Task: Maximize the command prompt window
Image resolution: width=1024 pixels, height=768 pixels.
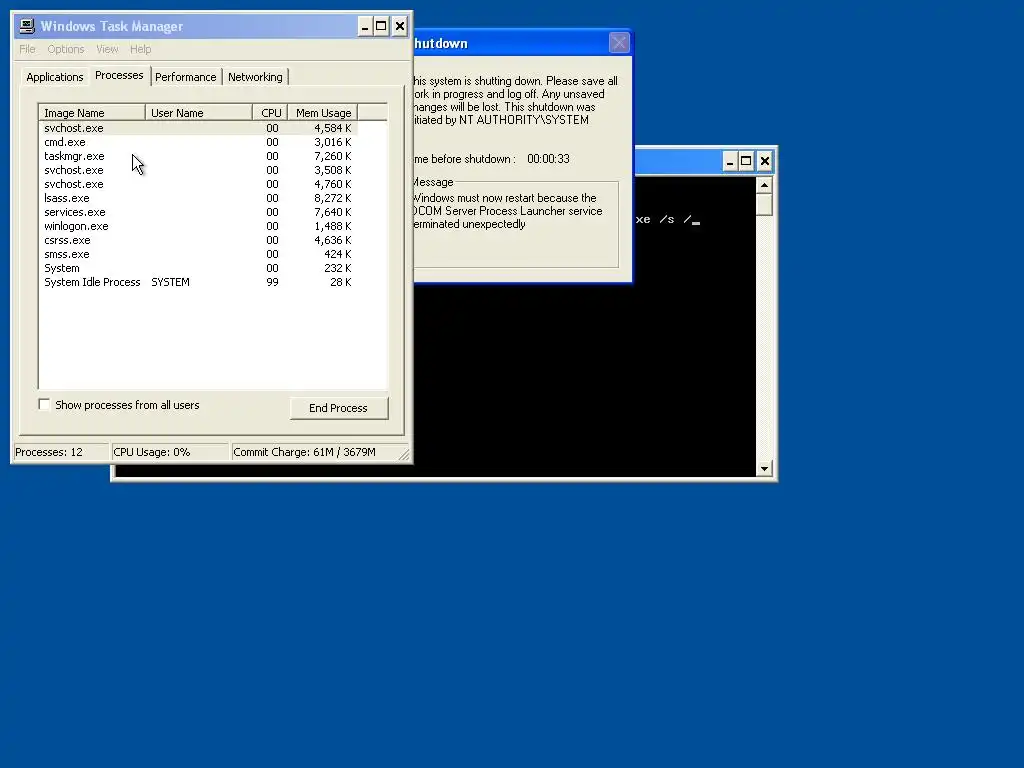Action: (746, 161)
